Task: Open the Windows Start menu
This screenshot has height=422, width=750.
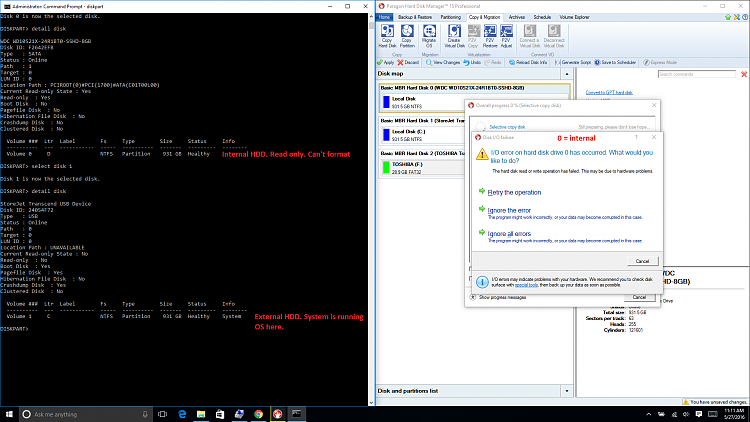Action: coord(9,414)
